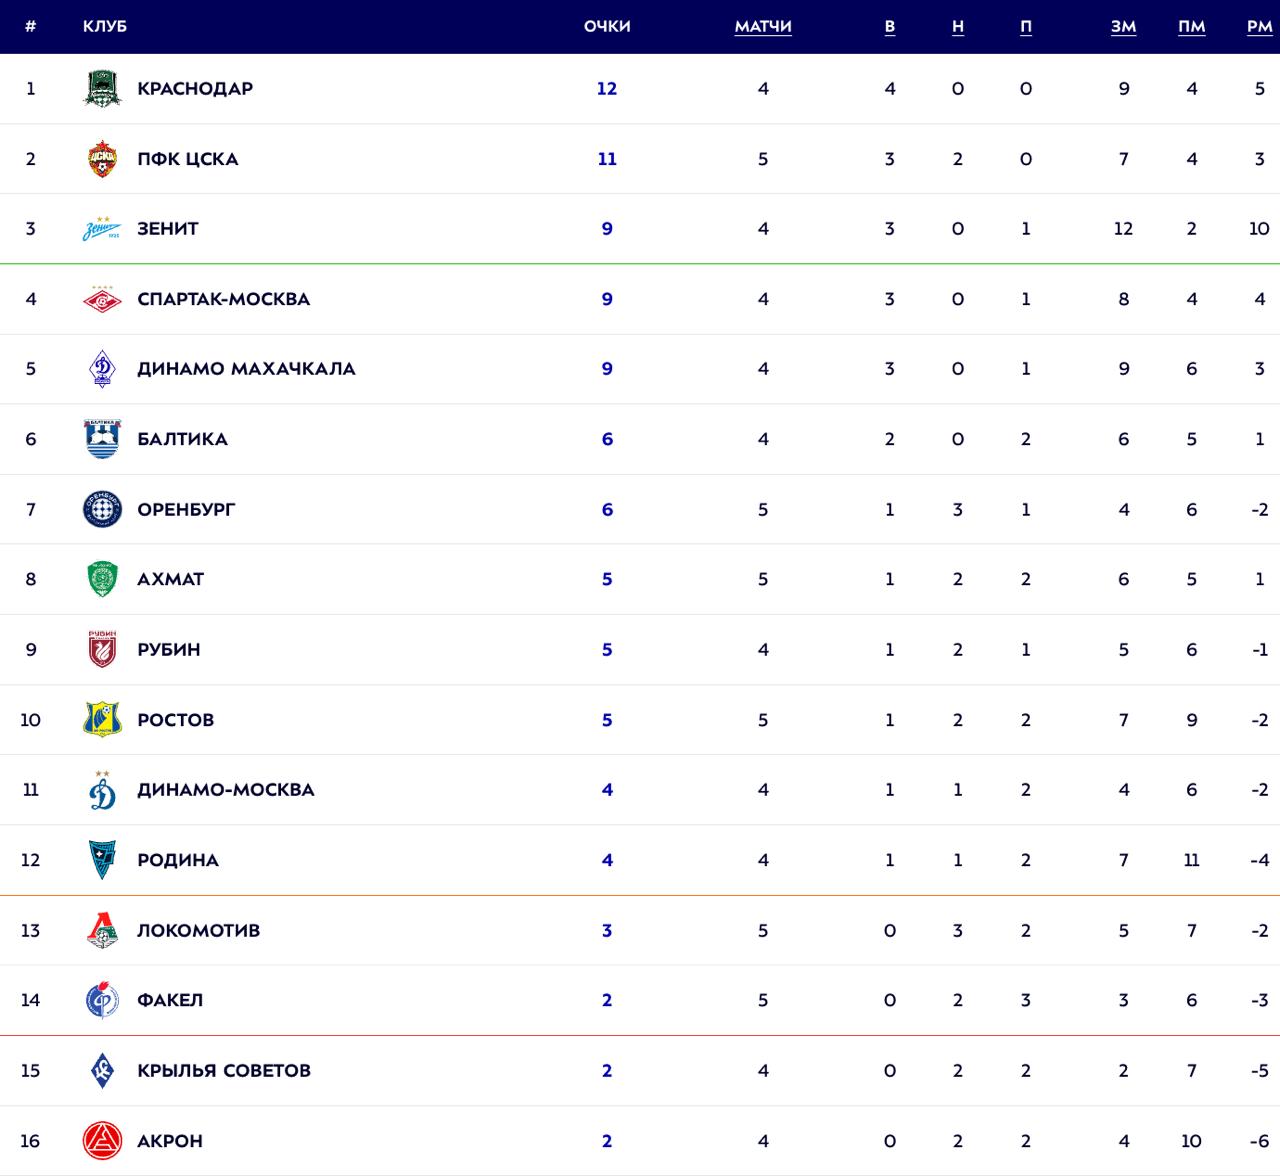Open the ФАКЕЛ club name link
1280x1176 pixels.
(170, 1000)
